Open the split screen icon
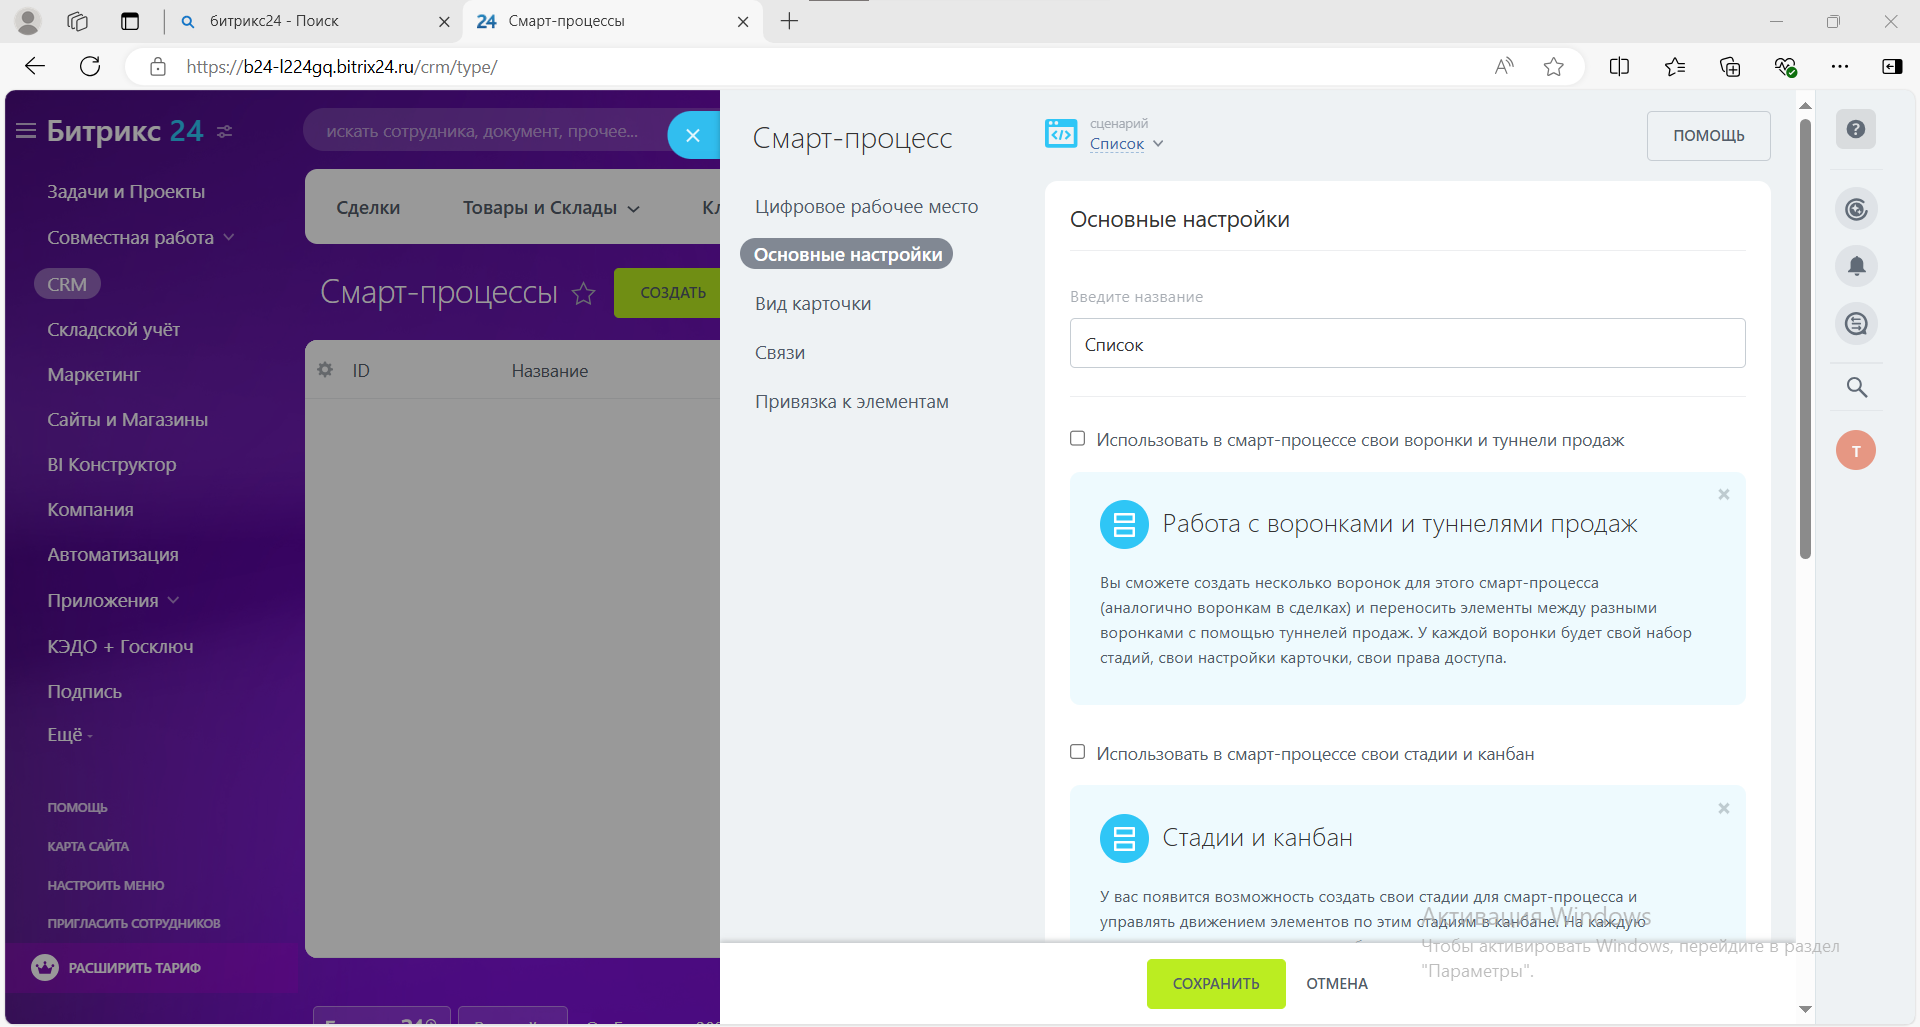The width and height of the screenshot is (1920, 1027). pos(1620,67)
